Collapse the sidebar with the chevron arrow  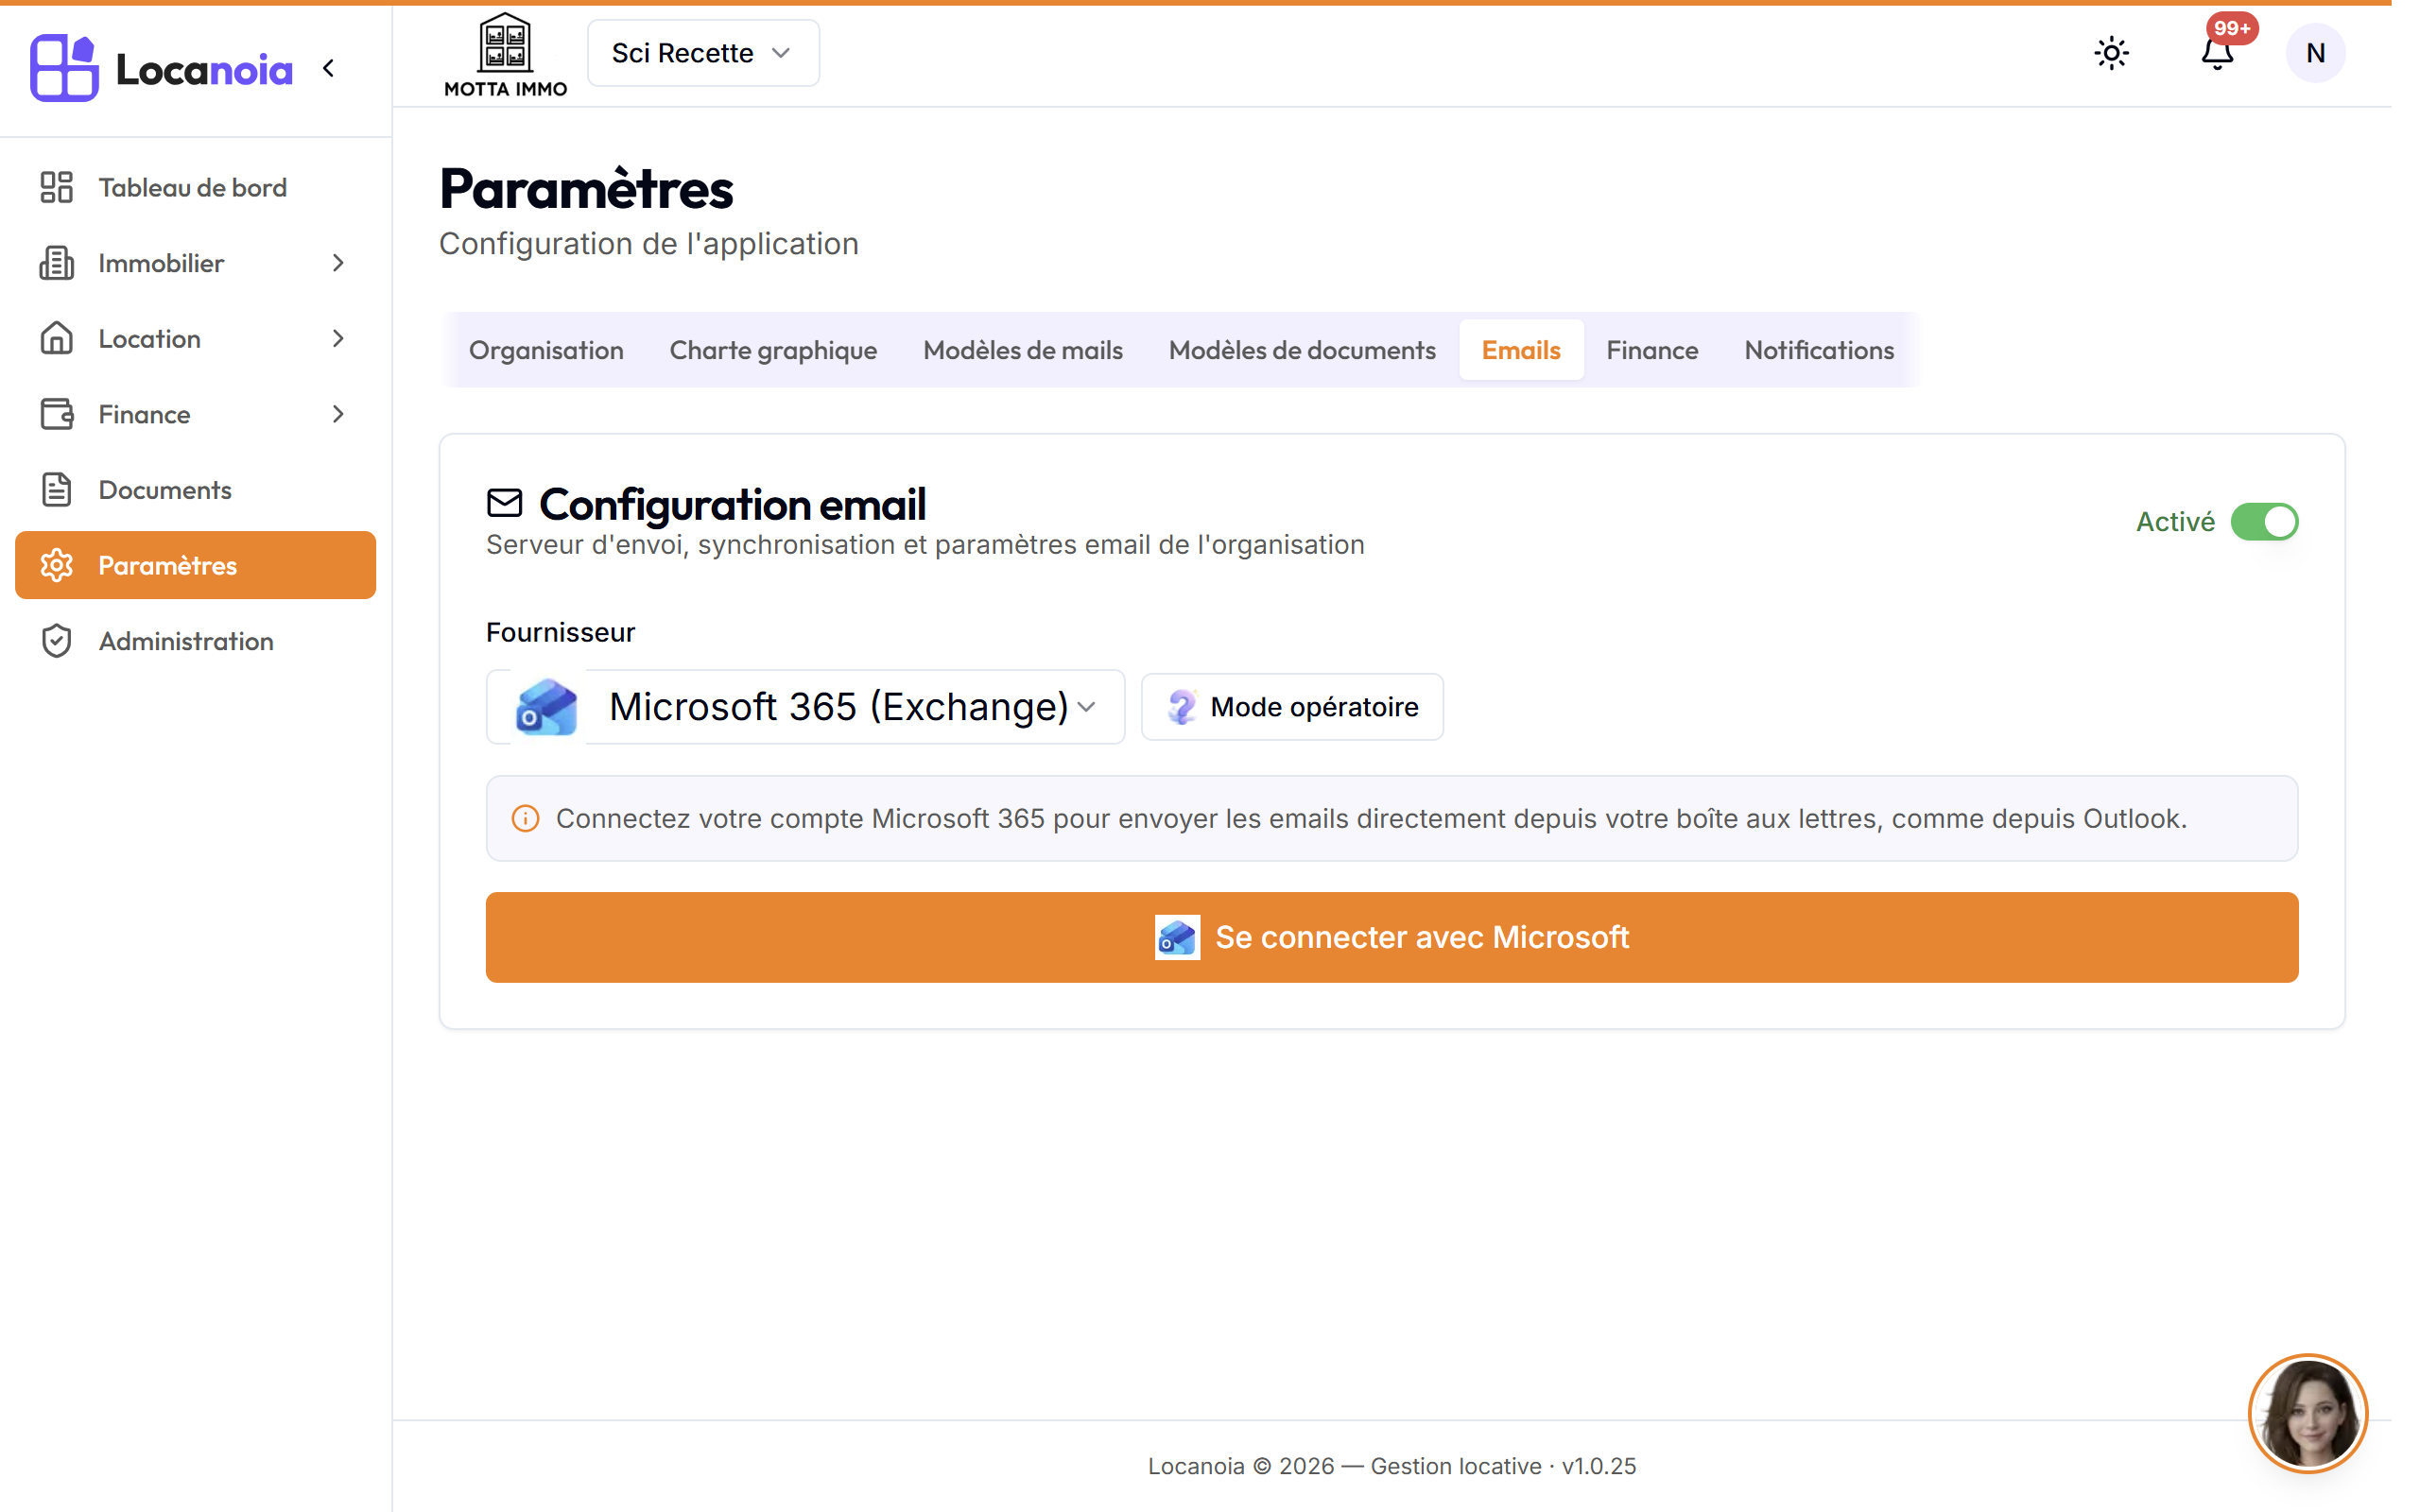[x=328, y=68]
